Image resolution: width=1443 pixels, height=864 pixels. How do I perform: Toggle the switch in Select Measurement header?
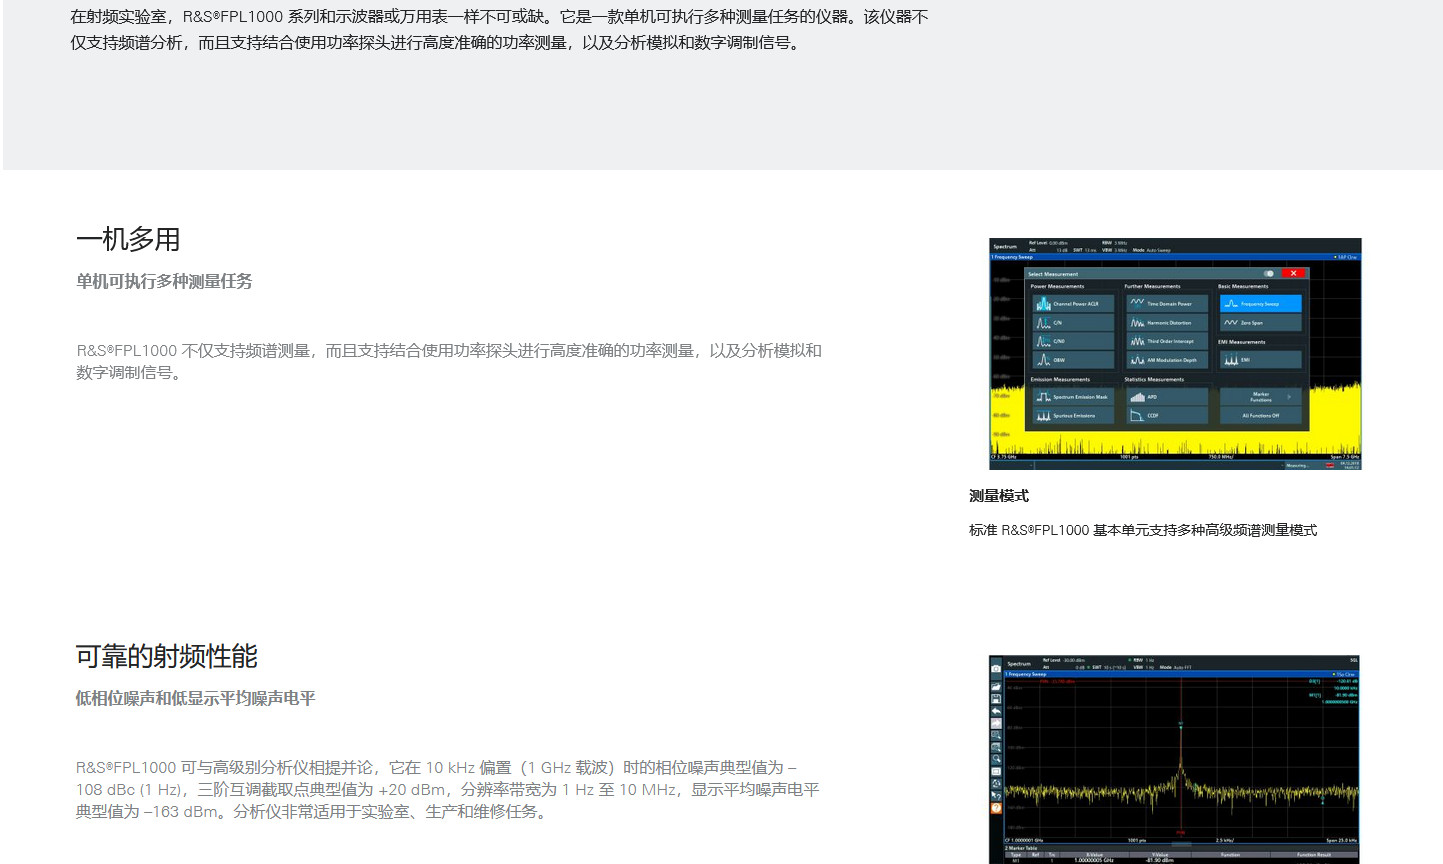[x=1268, y=273]
